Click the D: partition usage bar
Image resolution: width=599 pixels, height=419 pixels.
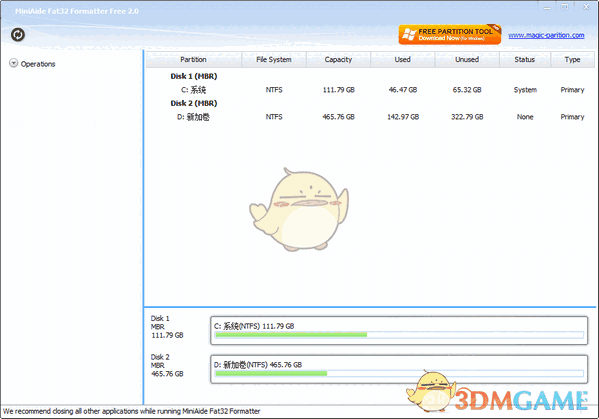(x=399, y=374)
